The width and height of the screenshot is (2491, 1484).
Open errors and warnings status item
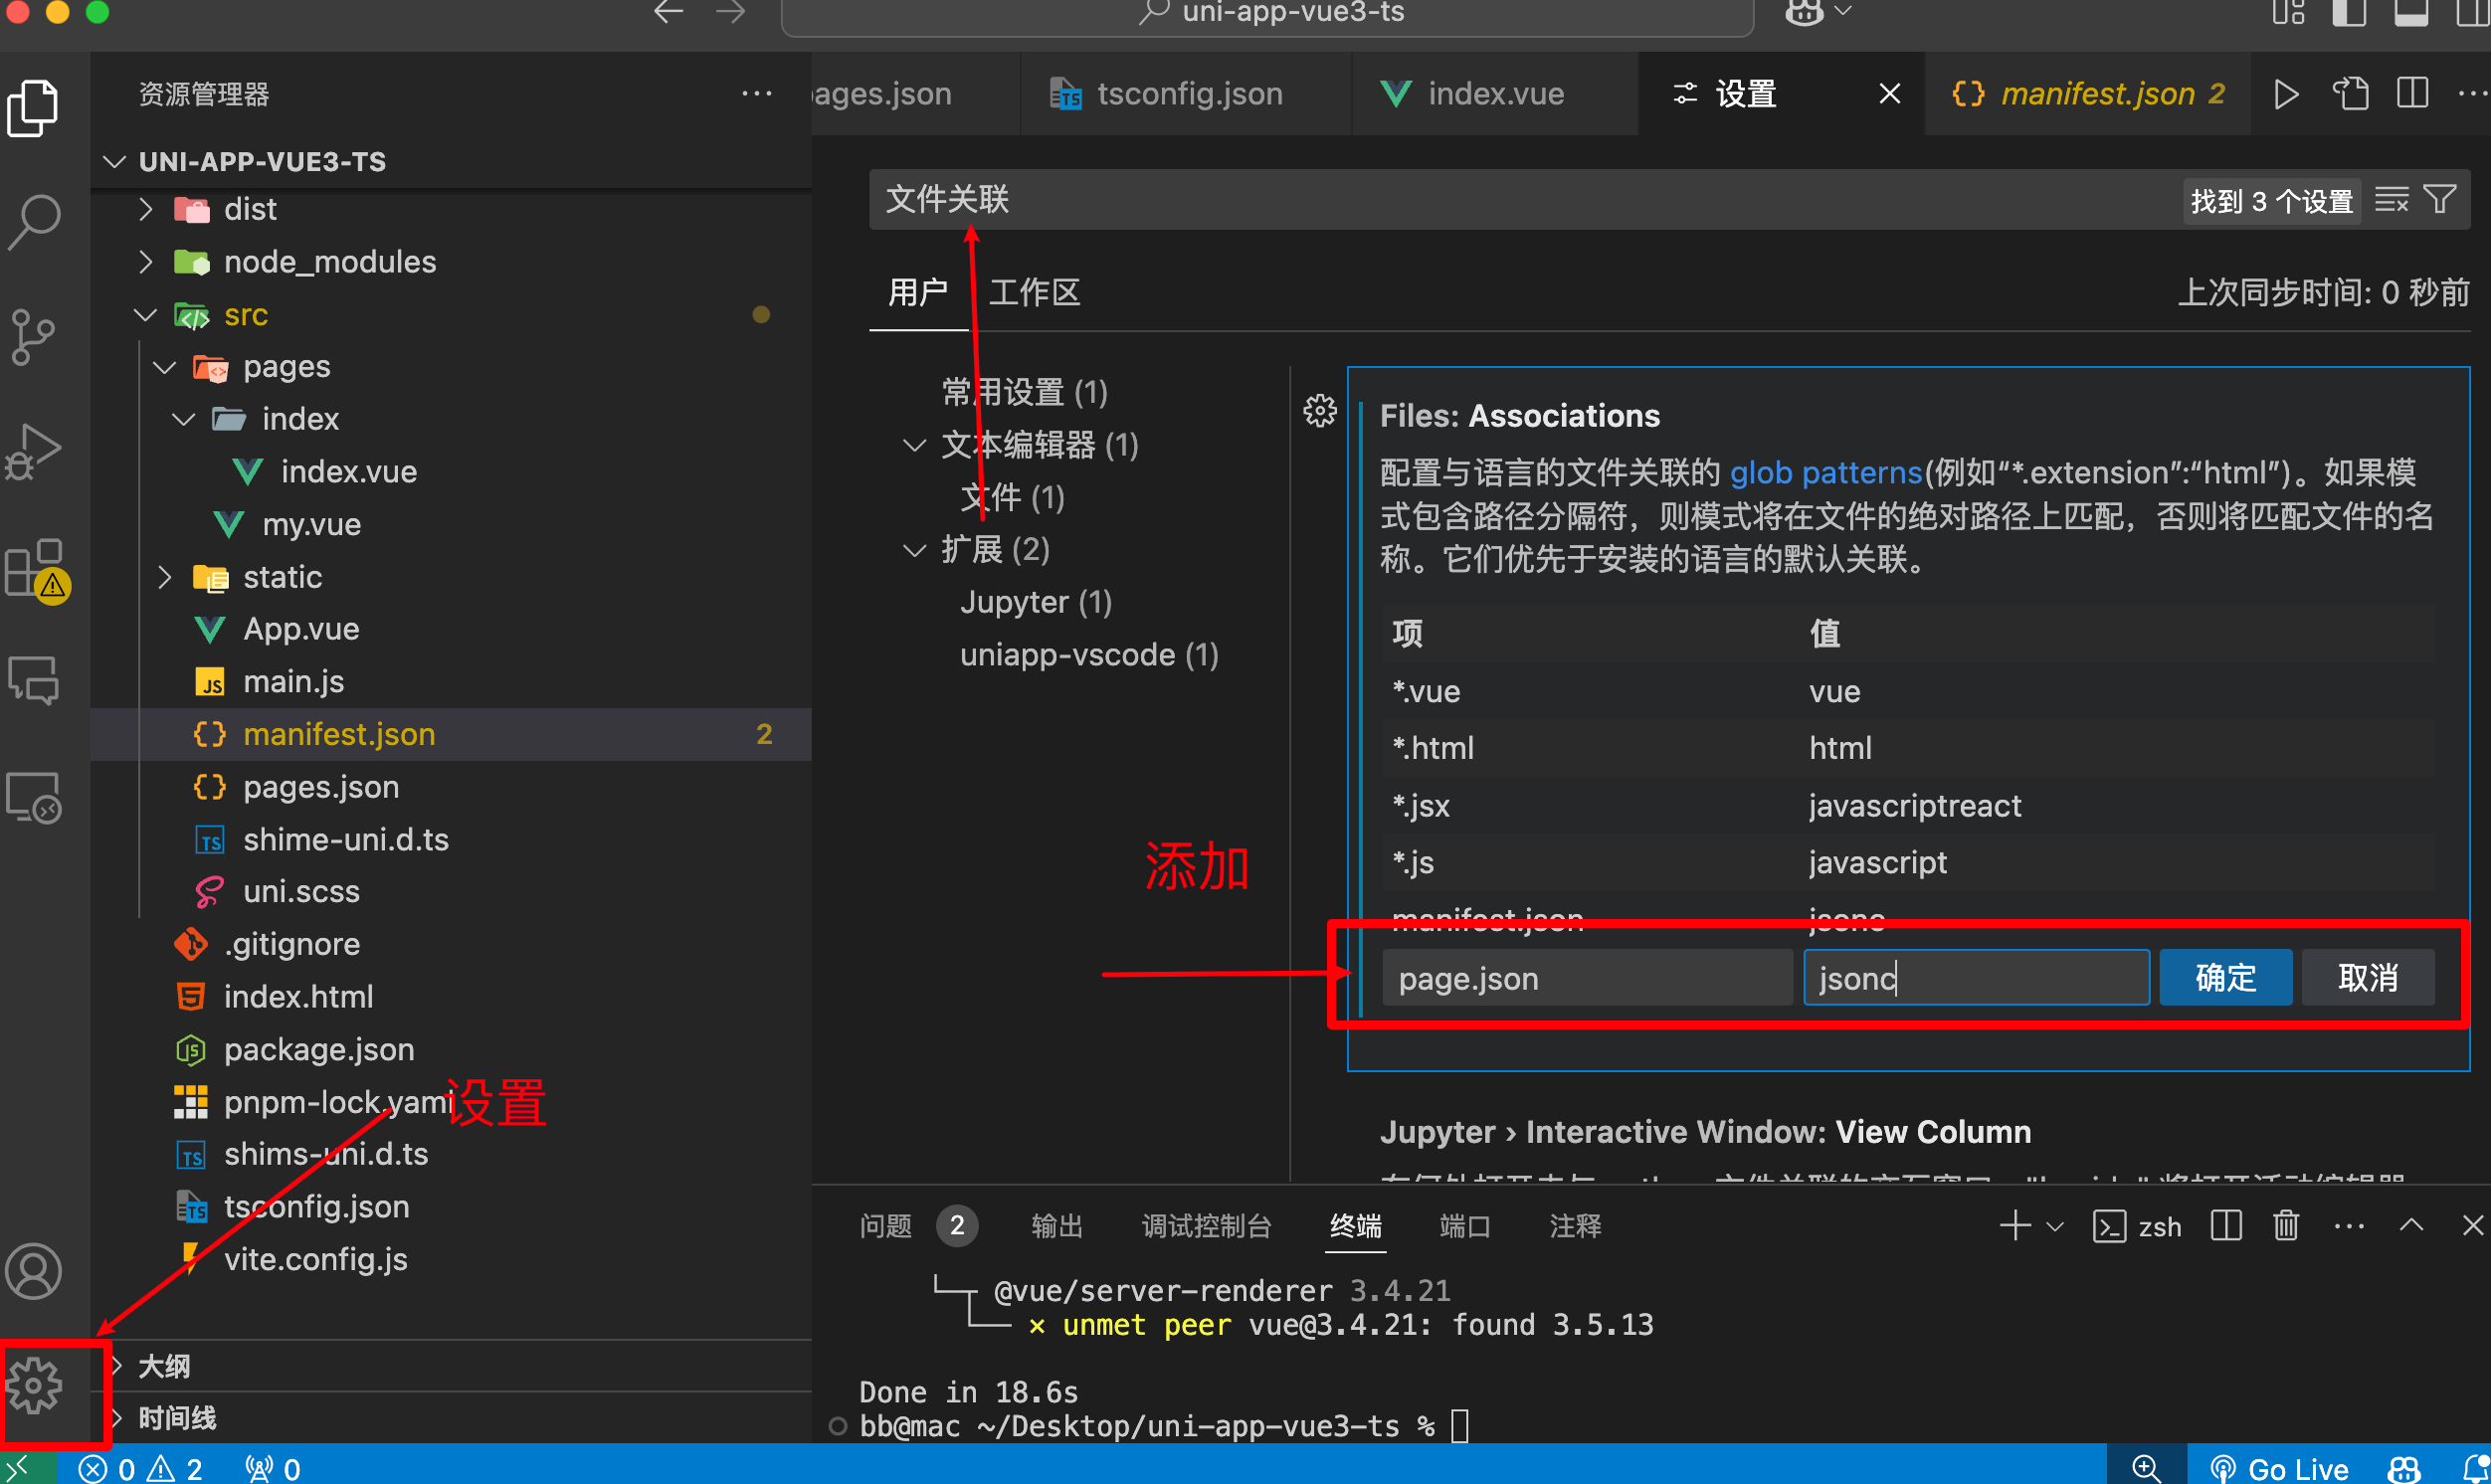coord(141,1468)
